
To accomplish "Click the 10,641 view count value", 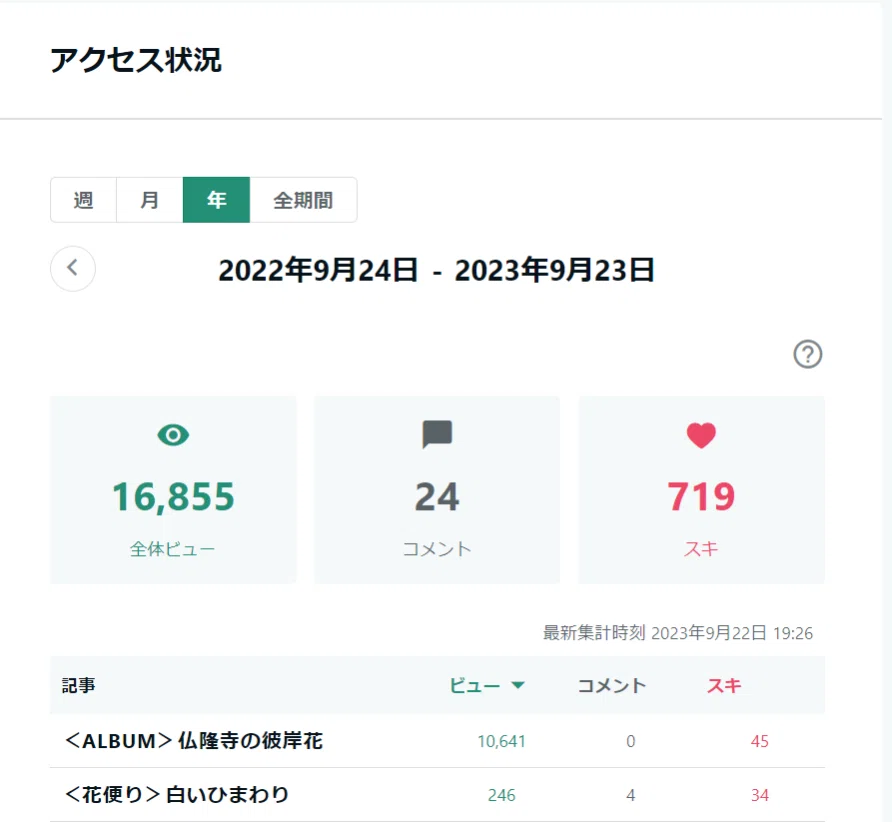I will (x=501, y=741).
